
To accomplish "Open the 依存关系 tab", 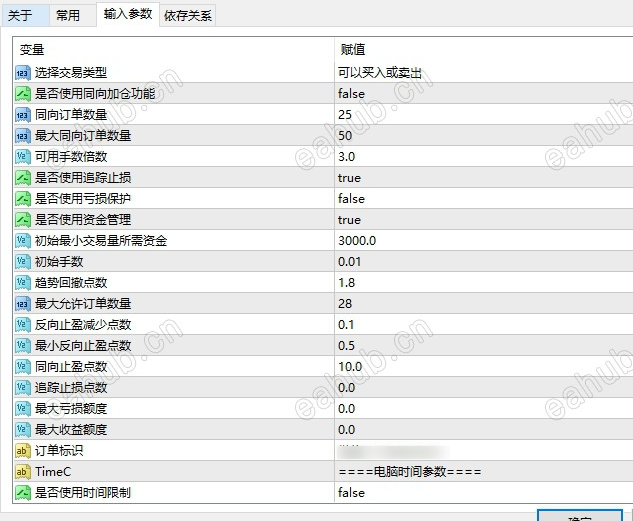I will 188,15.
